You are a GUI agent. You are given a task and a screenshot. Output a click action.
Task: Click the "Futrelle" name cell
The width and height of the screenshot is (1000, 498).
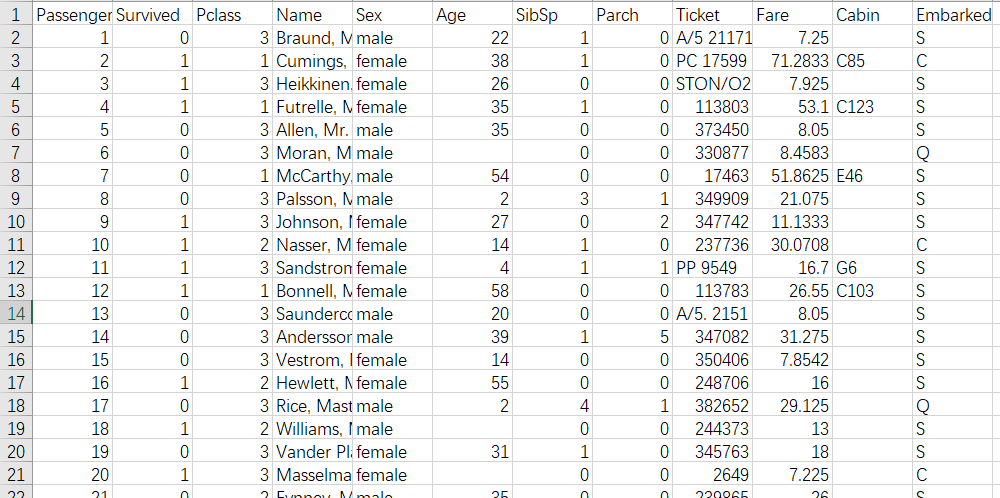[x=313, y=107]
